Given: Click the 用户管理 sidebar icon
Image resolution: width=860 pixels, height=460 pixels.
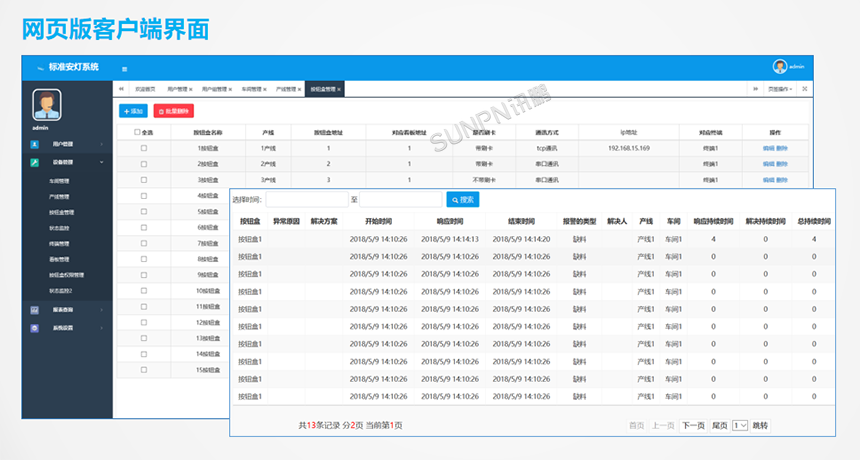Looking at the screenshot, I should coord(35,144).
